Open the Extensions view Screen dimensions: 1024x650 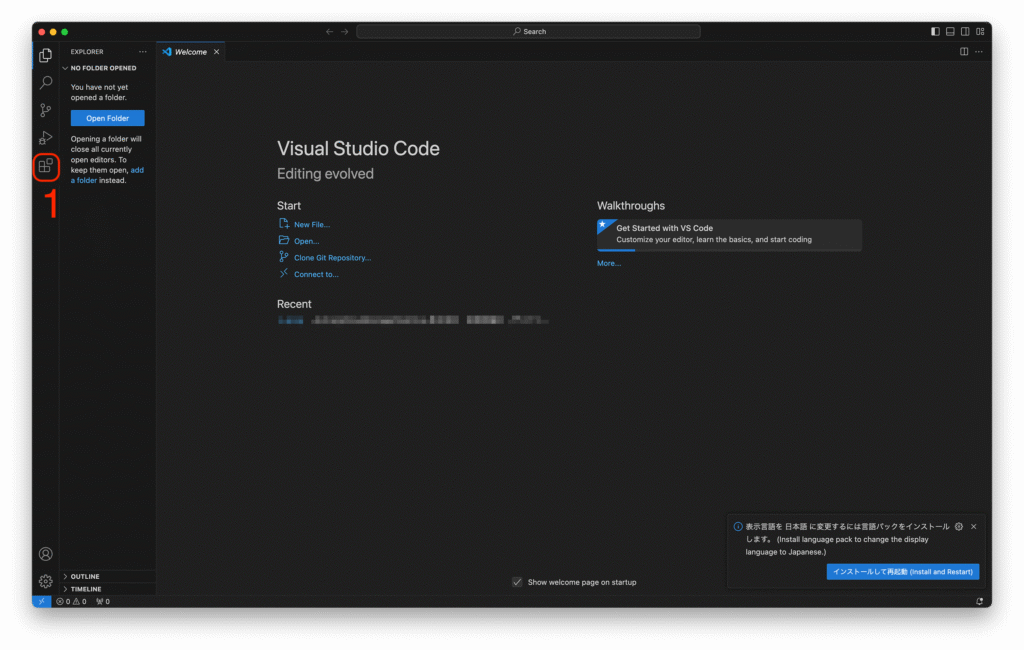[x=46, y=167]
